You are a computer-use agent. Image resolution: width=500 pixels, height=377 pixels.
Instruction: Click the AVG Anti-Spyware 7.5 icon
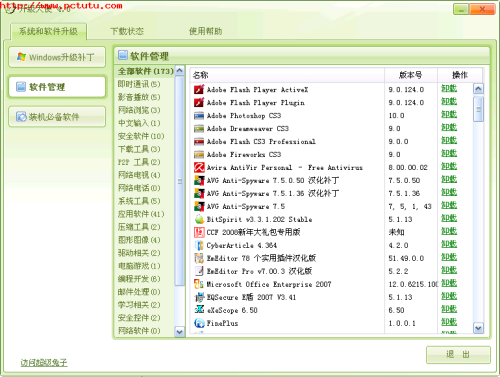(199, 206)
